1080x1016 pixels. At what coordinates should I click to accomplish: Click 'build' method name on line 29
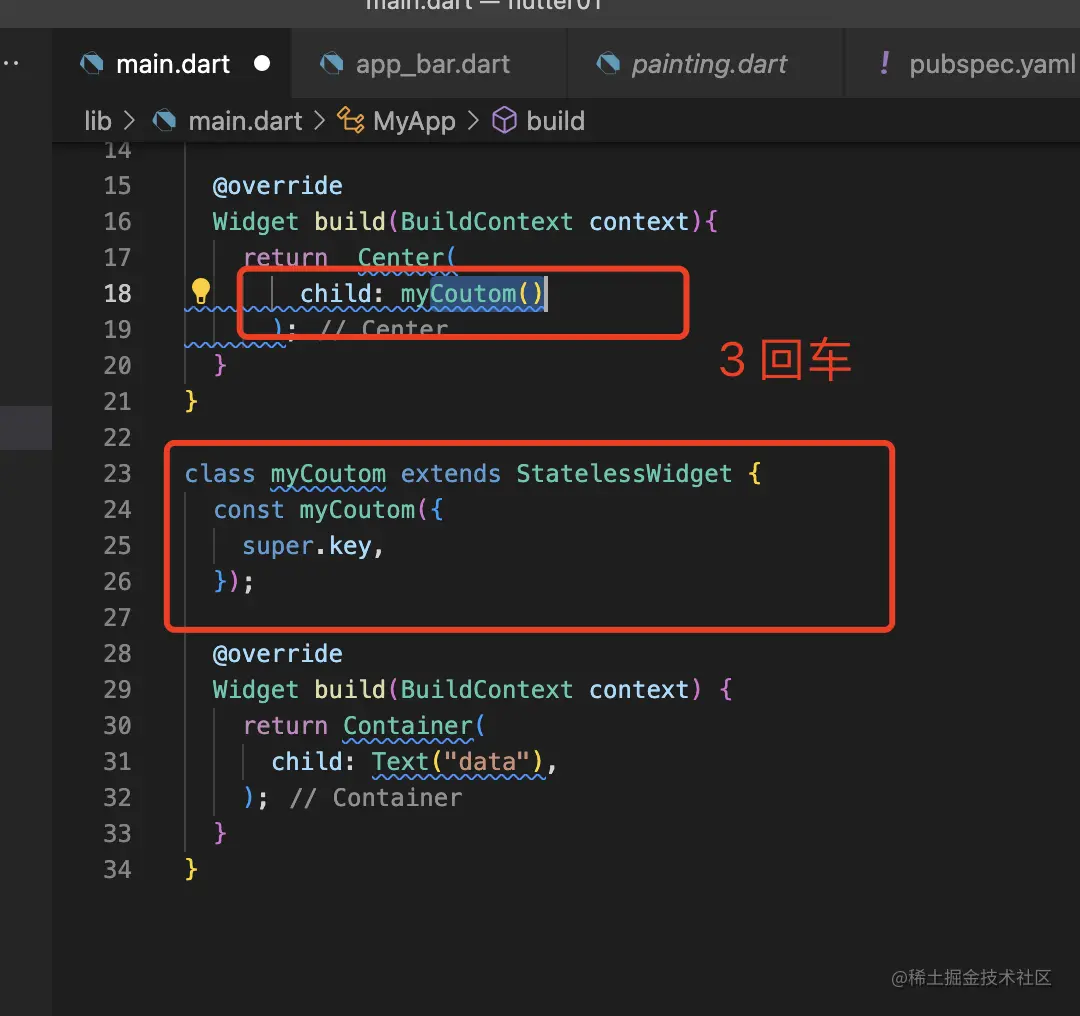point(349,690)
